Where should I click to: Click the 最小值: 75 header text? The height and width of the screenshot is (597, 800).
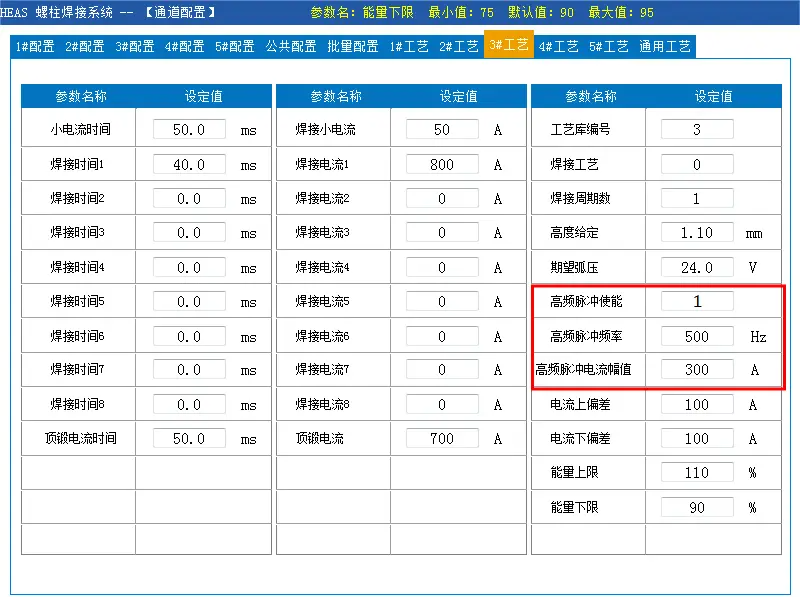click(461, 12)
